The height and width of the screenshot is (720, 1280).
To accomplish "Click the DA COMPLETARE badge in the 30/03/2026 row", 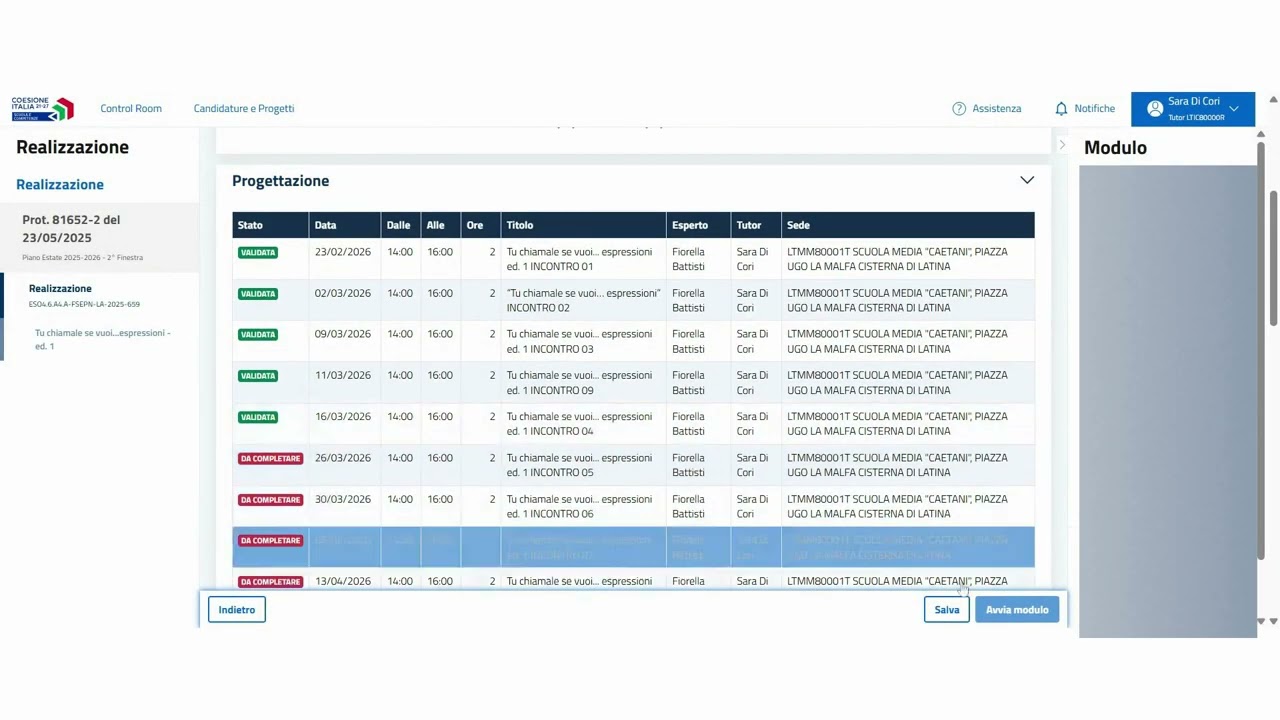I will [x=270, y=500].
